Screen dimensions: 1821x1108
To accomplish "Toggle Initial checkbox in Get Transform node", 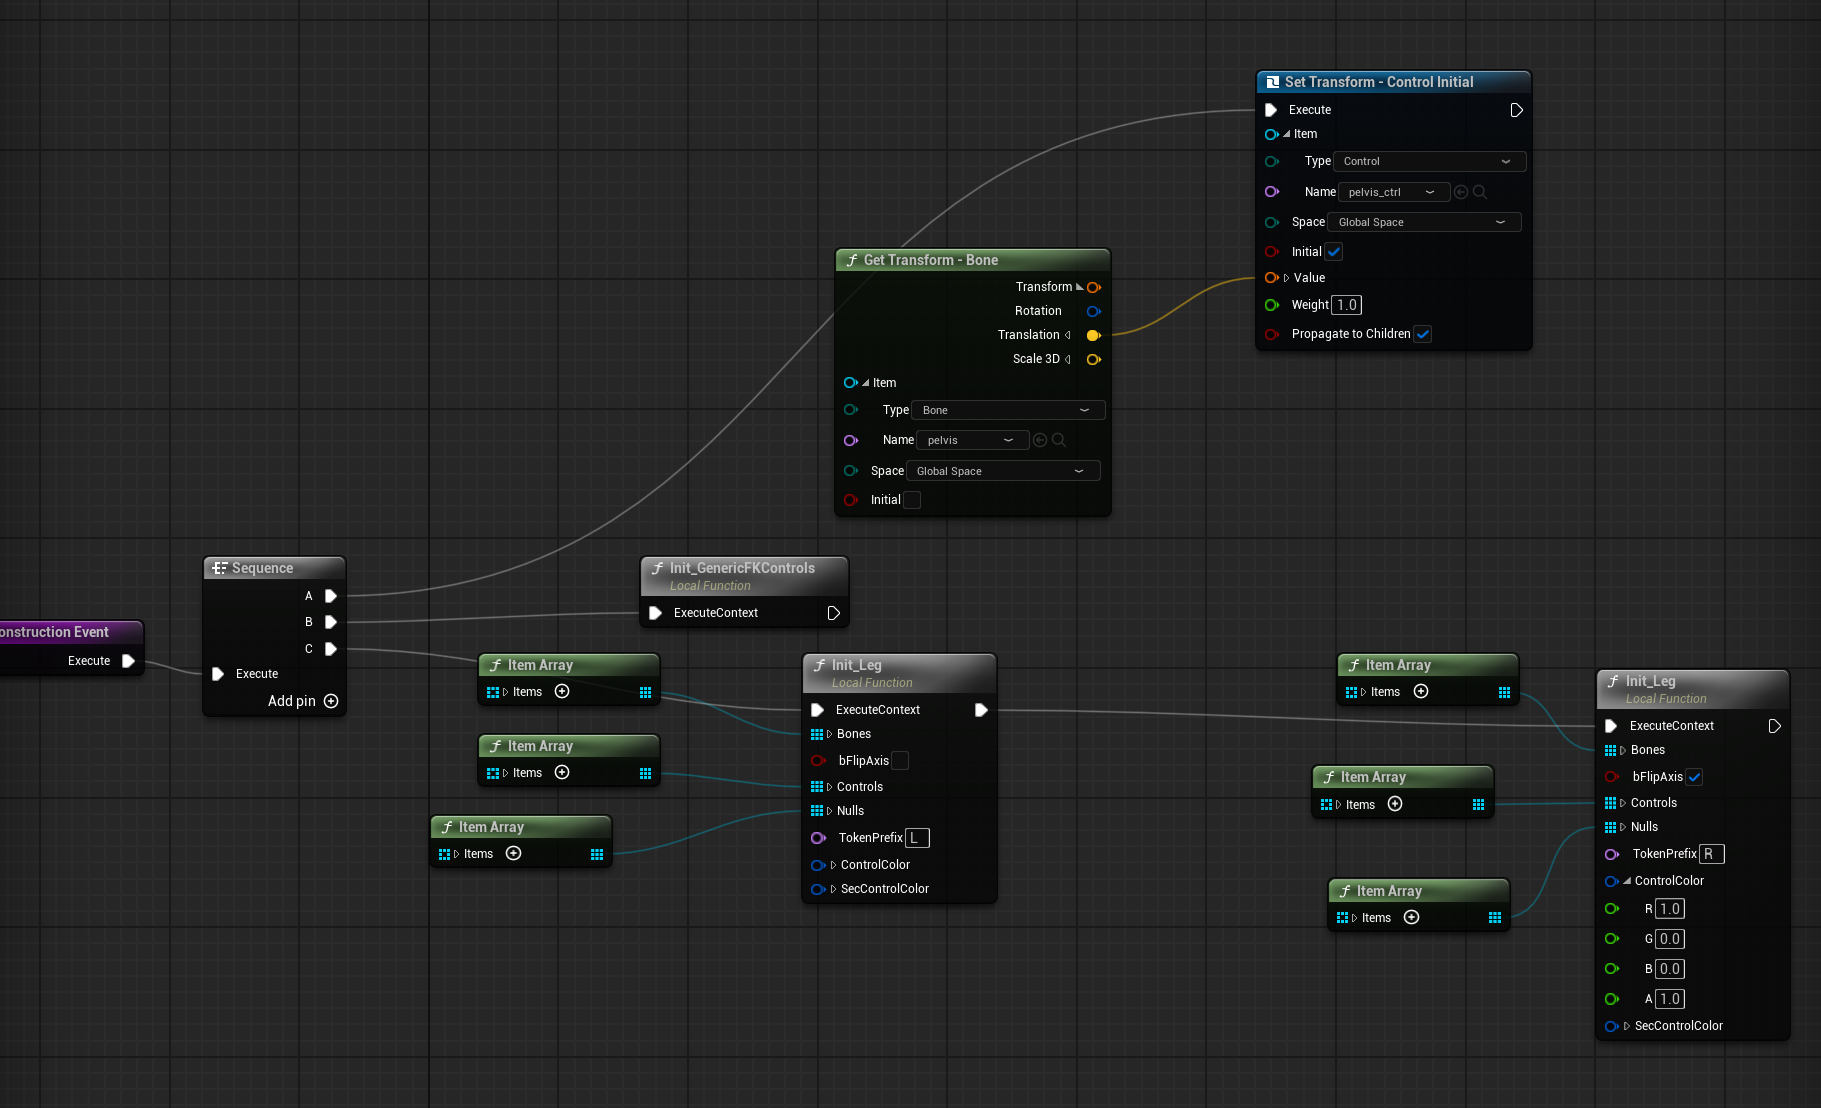I will pos(912,500).
